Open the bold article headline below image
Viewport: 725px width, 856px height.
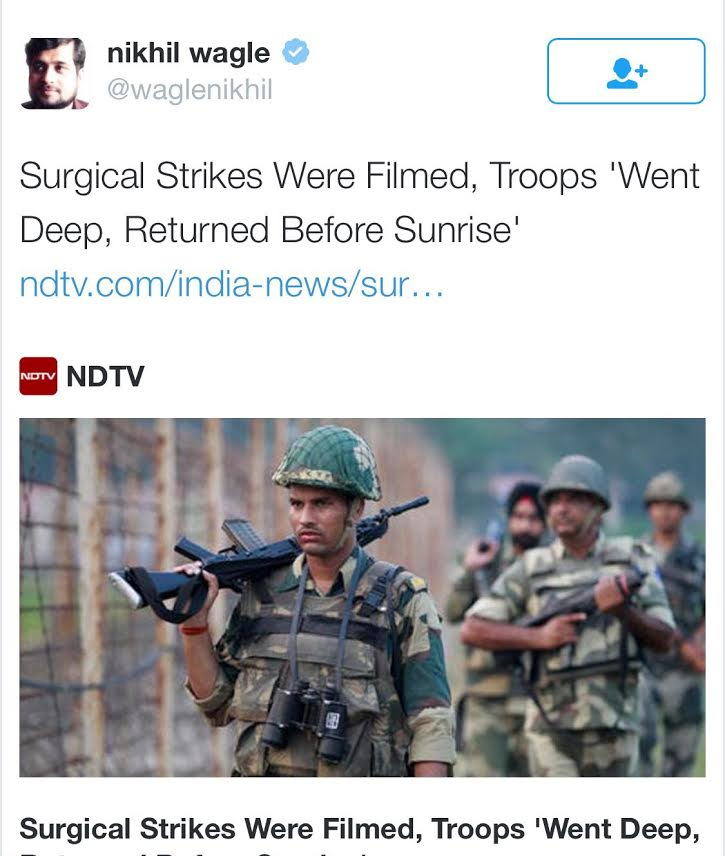[360, 835]
